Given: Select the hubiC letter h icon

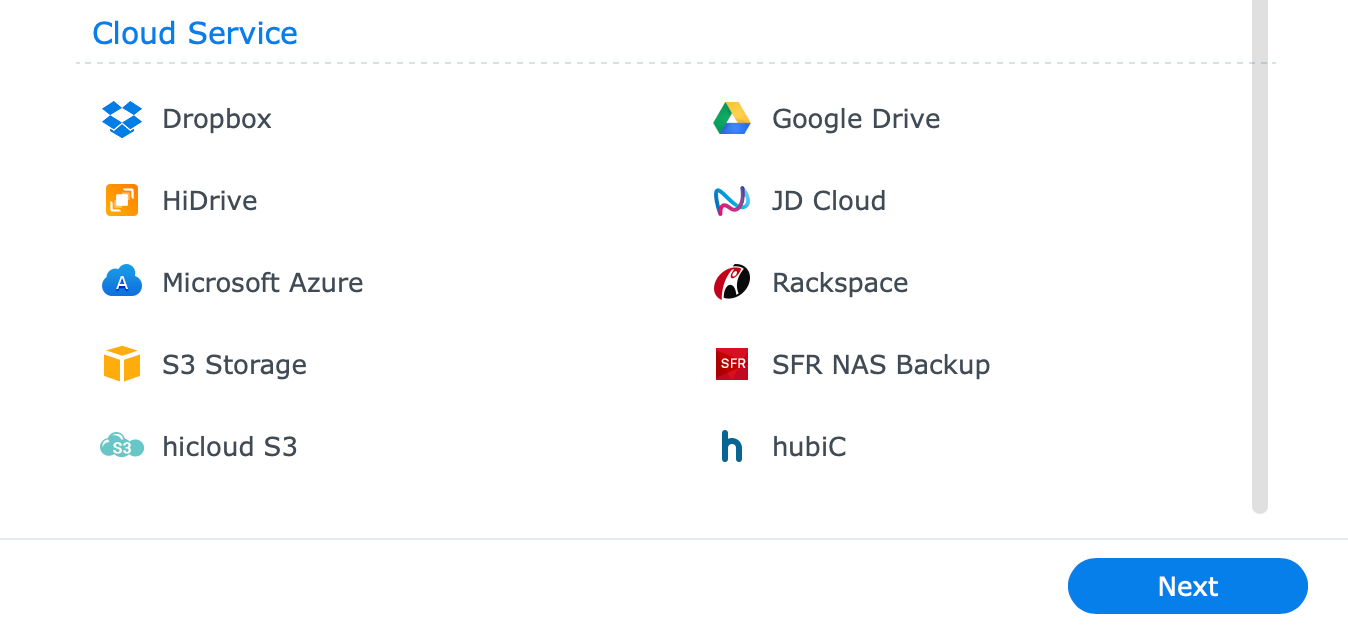Looking at the screenshot, I should pos(732,446).
